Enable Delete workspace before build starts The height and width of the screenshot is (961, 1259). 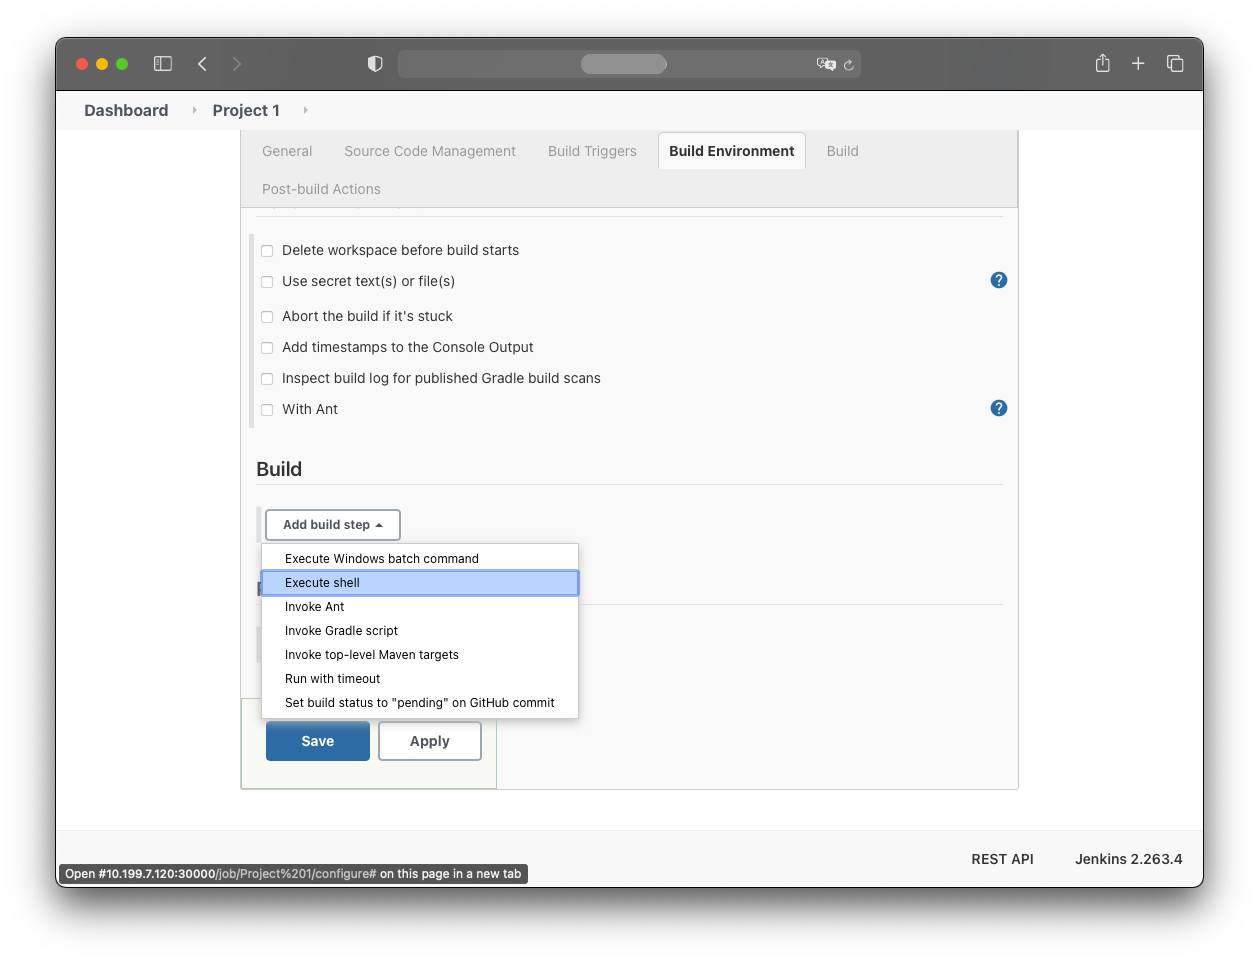pyautogui.click(x=267, y=251)
